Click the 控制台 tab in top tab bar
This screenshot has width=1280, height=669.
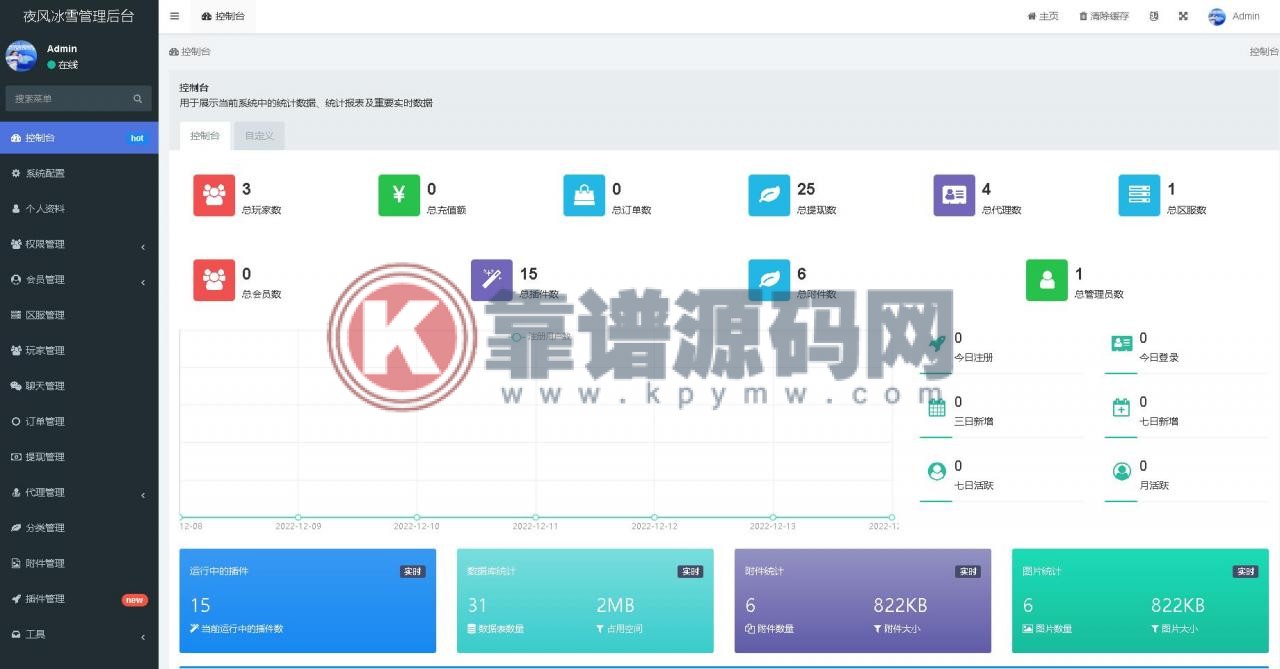223,16
